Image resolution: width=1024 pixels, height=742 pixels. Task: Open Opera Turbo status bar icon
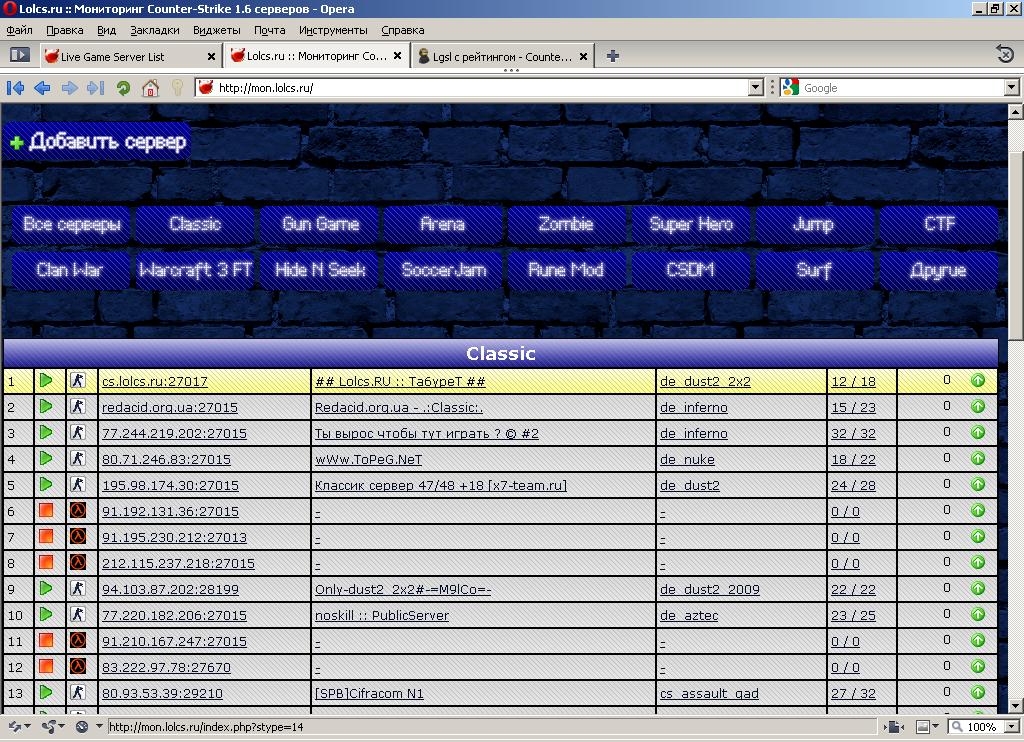pos(82,726)
